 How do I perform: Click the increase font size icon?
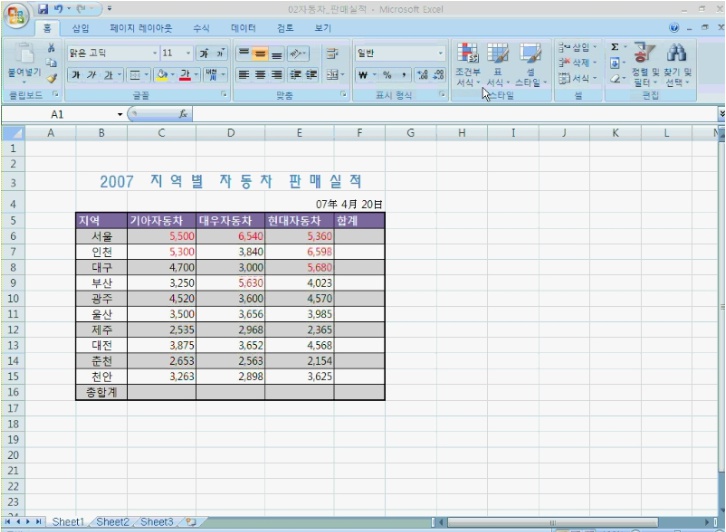[204, 53]
